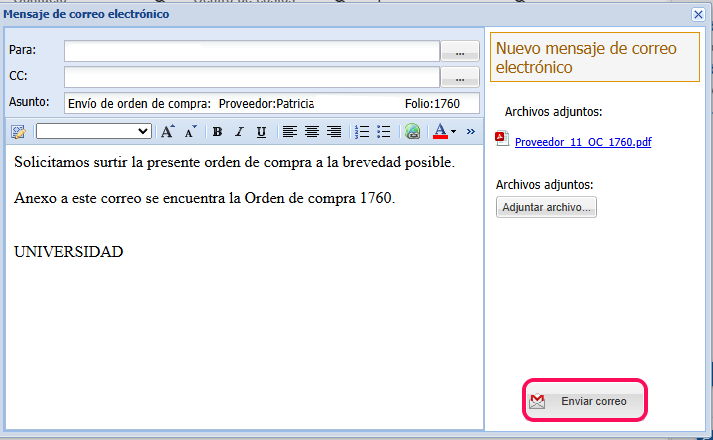Insert a bulleted list
Screen dimensions: 713x440
pyautogui.click(x=384, y=132)
